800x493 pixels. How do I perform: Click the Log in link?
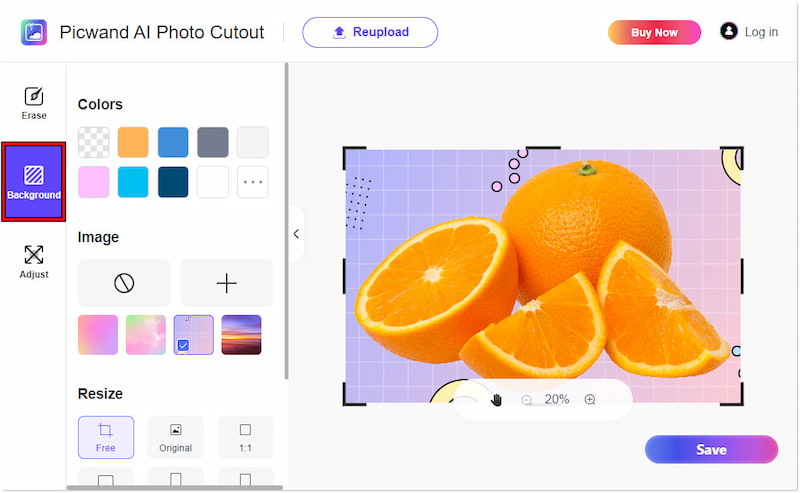click(x=761, y=32)
